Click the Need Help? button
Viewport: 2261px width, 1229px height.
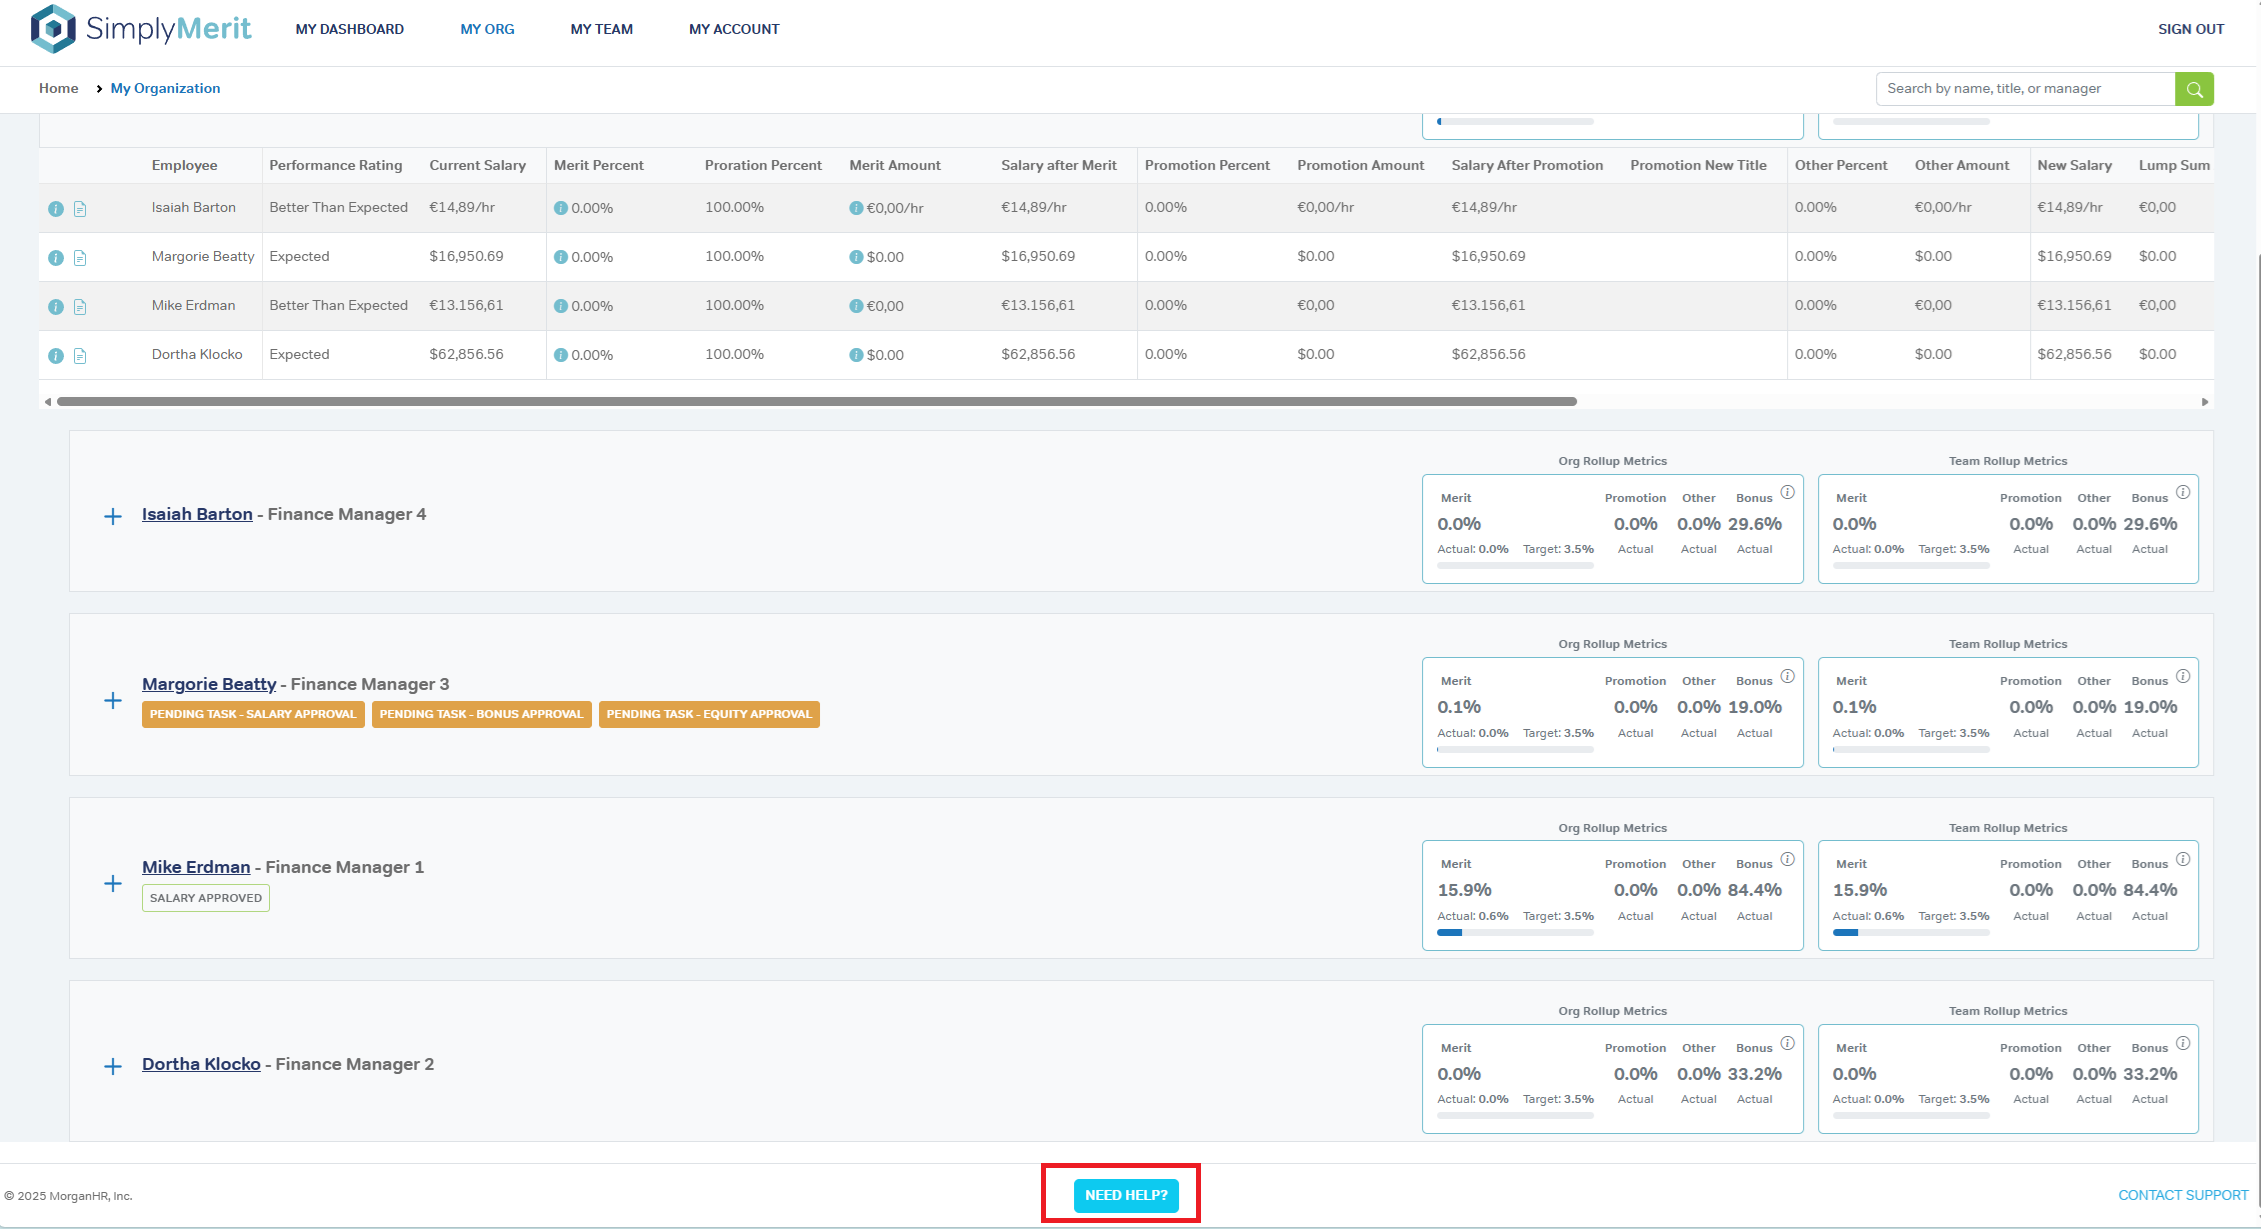[1126, 1195]
